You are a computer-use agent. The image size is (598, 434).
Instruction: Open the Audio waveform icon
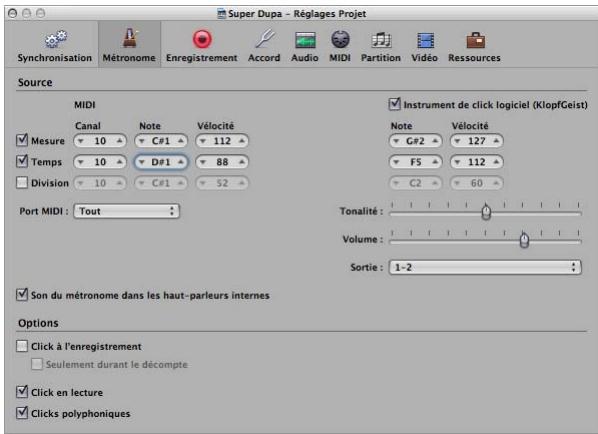(305, 40)
